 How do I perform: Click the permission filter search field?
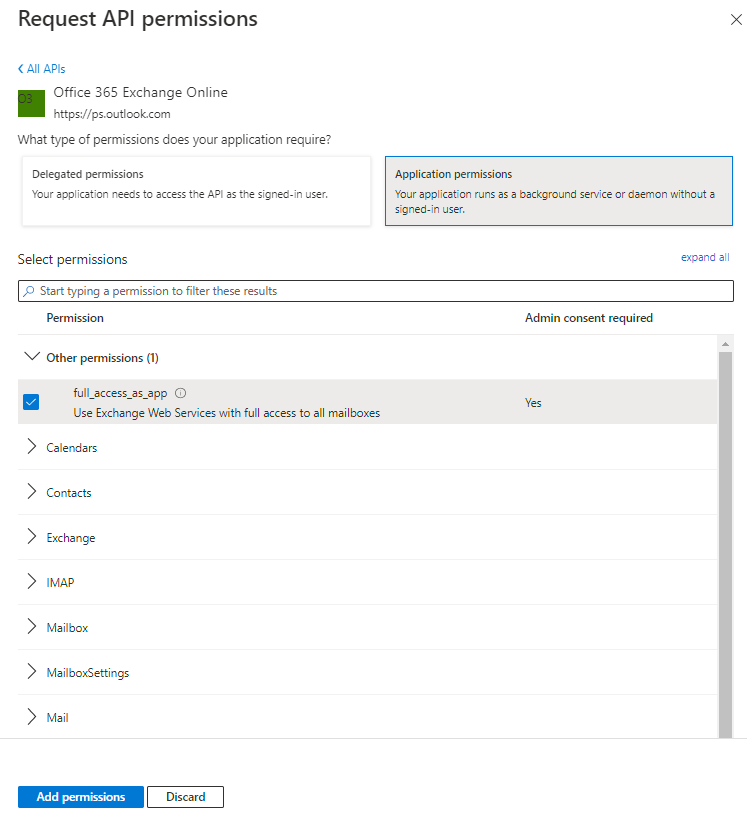(x=380, y=291)
